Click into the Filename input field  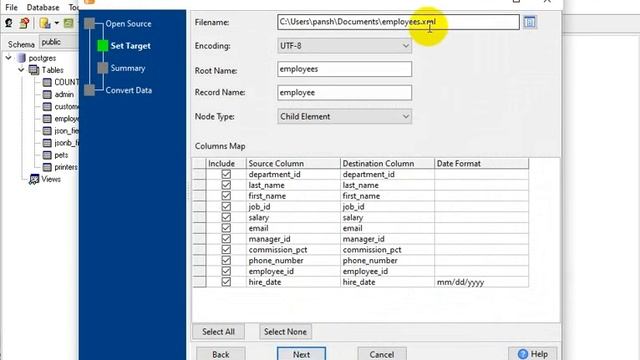[x=398, y=22]
